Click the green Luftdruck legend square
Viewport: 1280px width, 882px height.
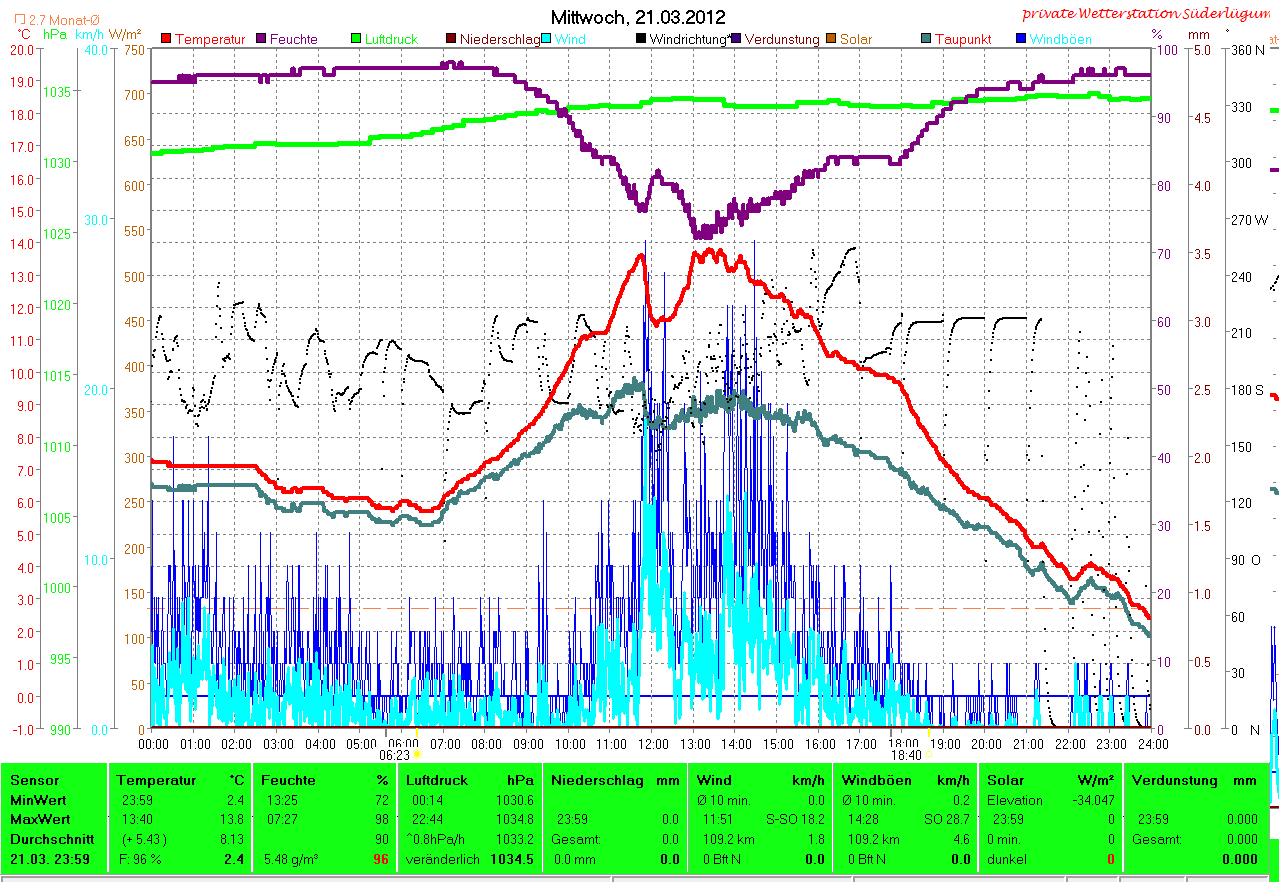click(x=356, y=39)
